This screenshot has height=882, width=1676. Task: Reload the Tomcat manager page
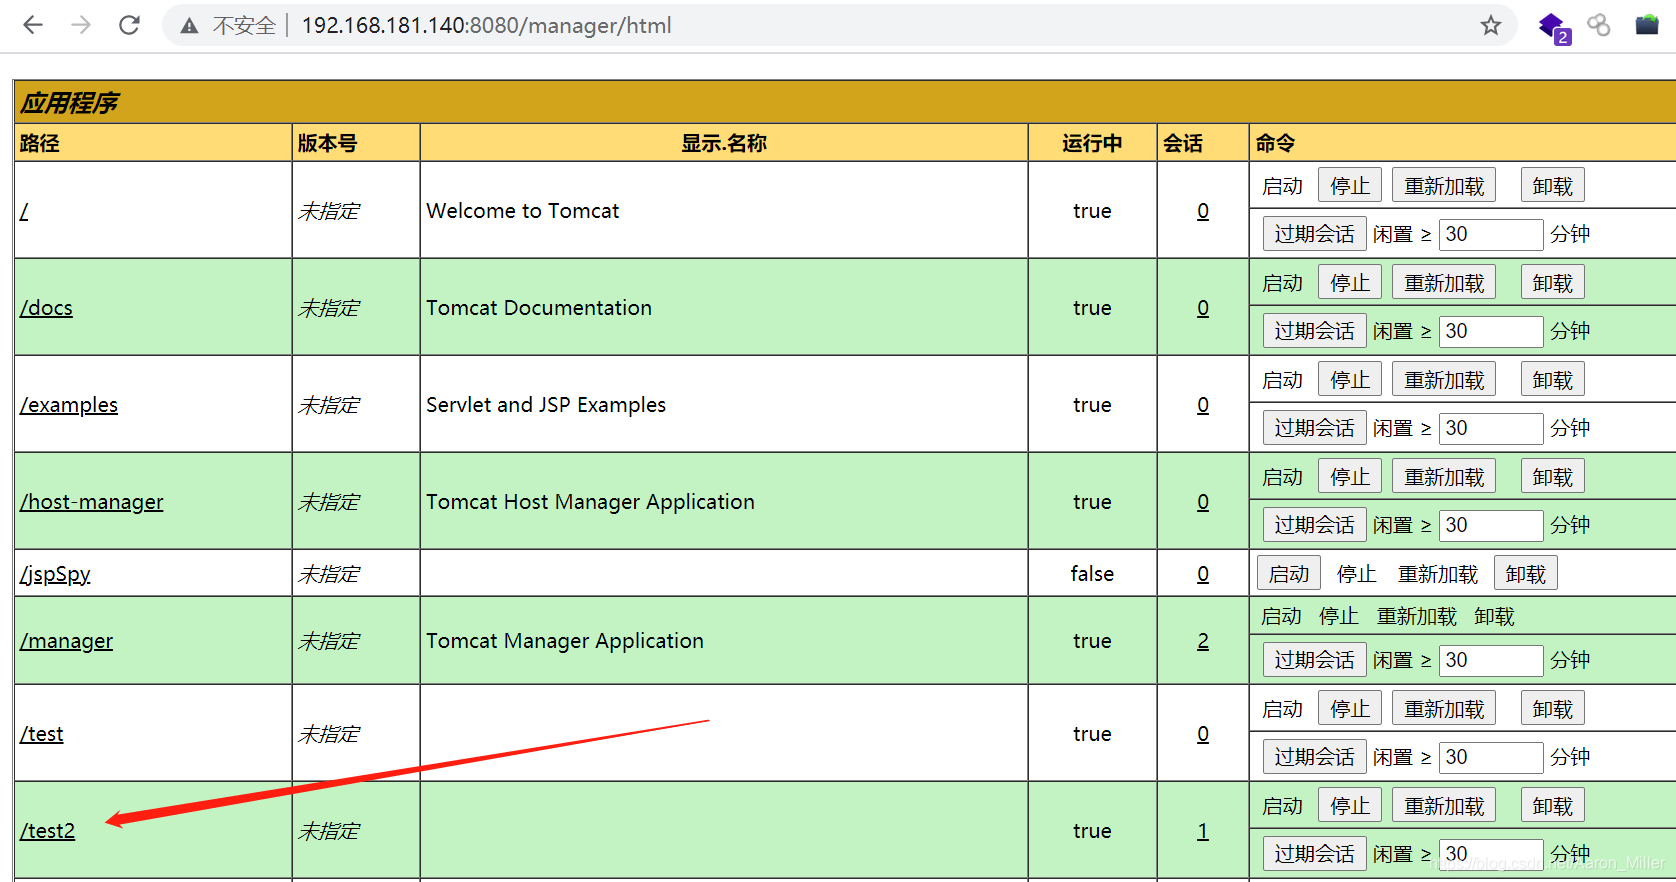click(x=129, y=25)
